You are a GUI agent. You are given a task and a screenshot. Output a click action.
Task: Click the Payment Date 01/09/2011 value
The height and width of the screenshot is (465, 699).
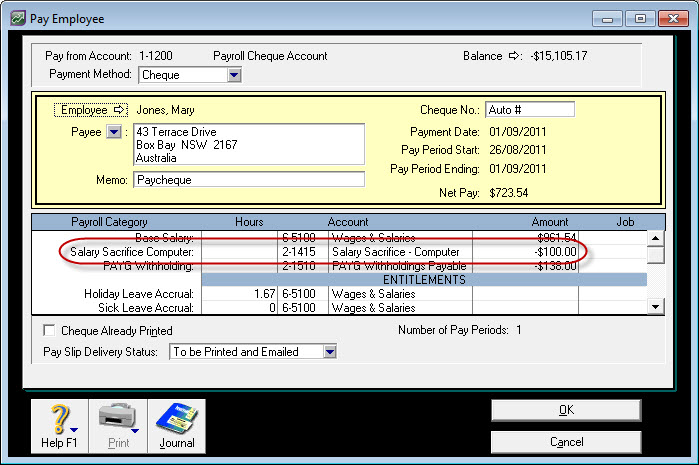(518, 132)
